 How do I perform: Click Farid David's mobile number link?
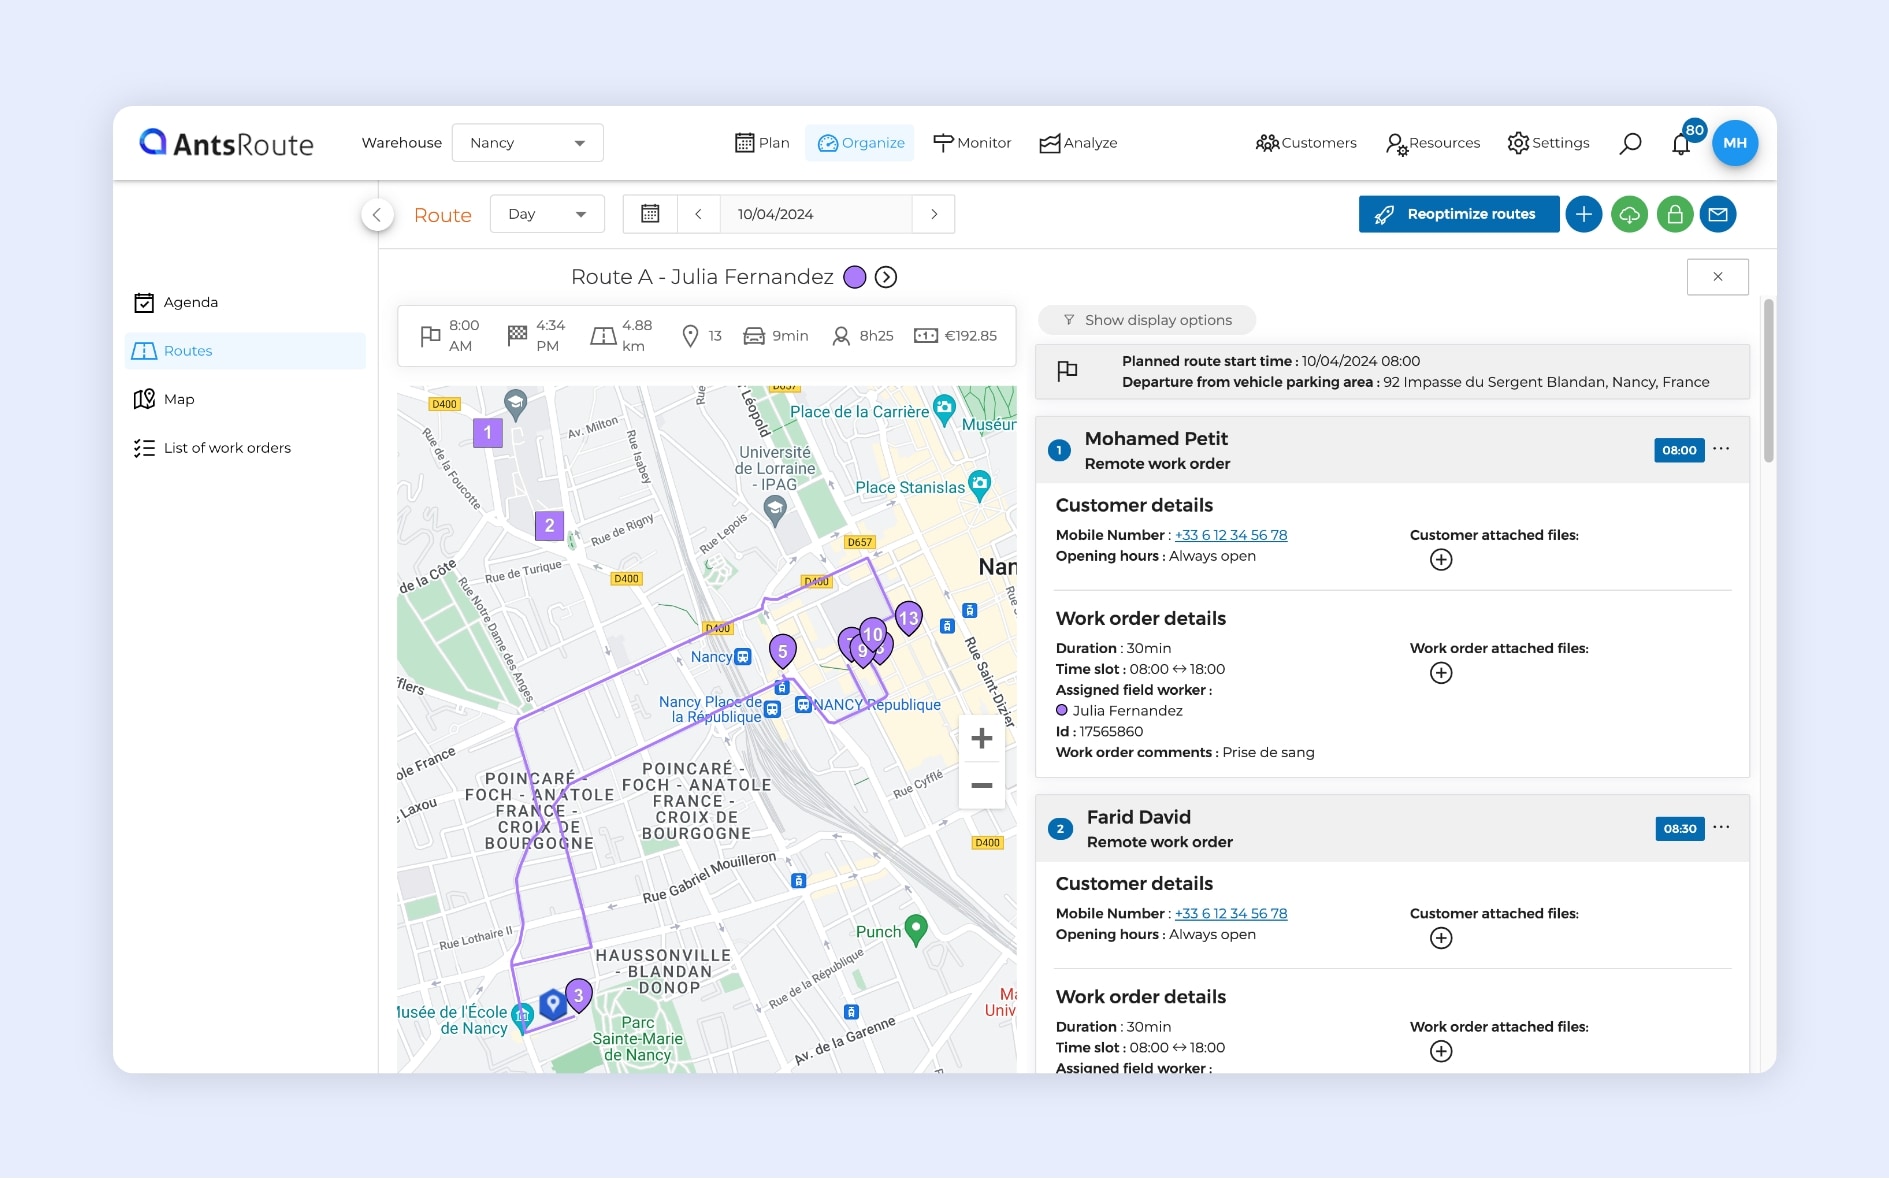tap(1230, 913)
